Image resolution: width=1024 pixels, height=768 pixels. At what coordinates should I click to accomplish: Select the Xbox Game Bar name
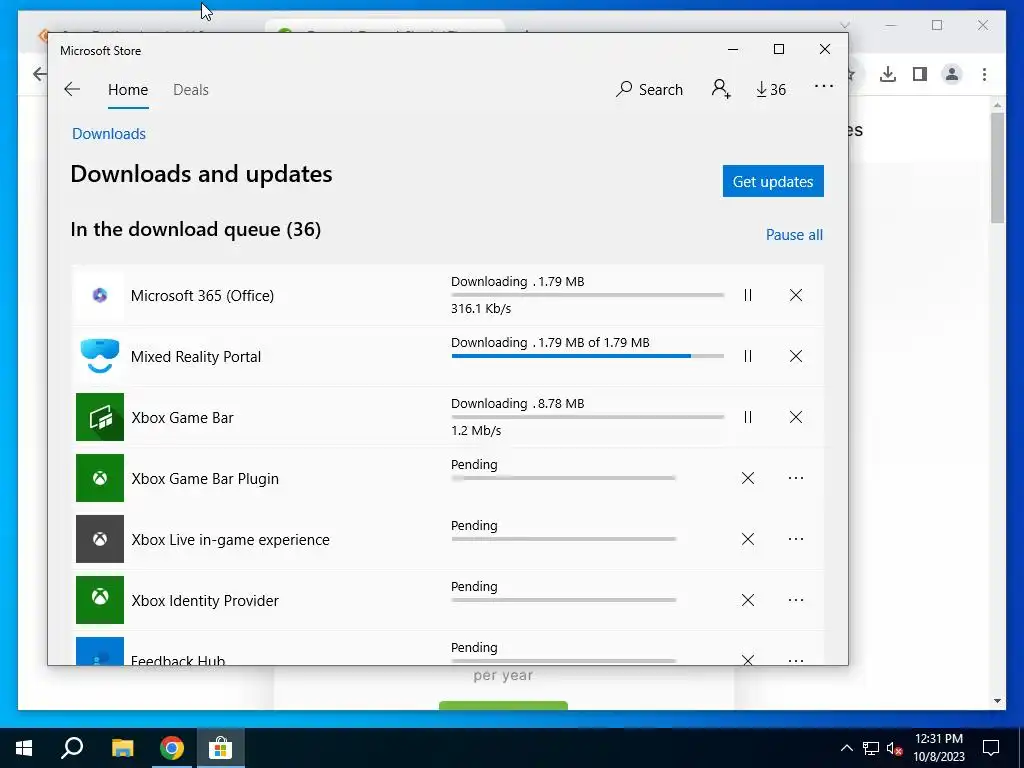182,417
